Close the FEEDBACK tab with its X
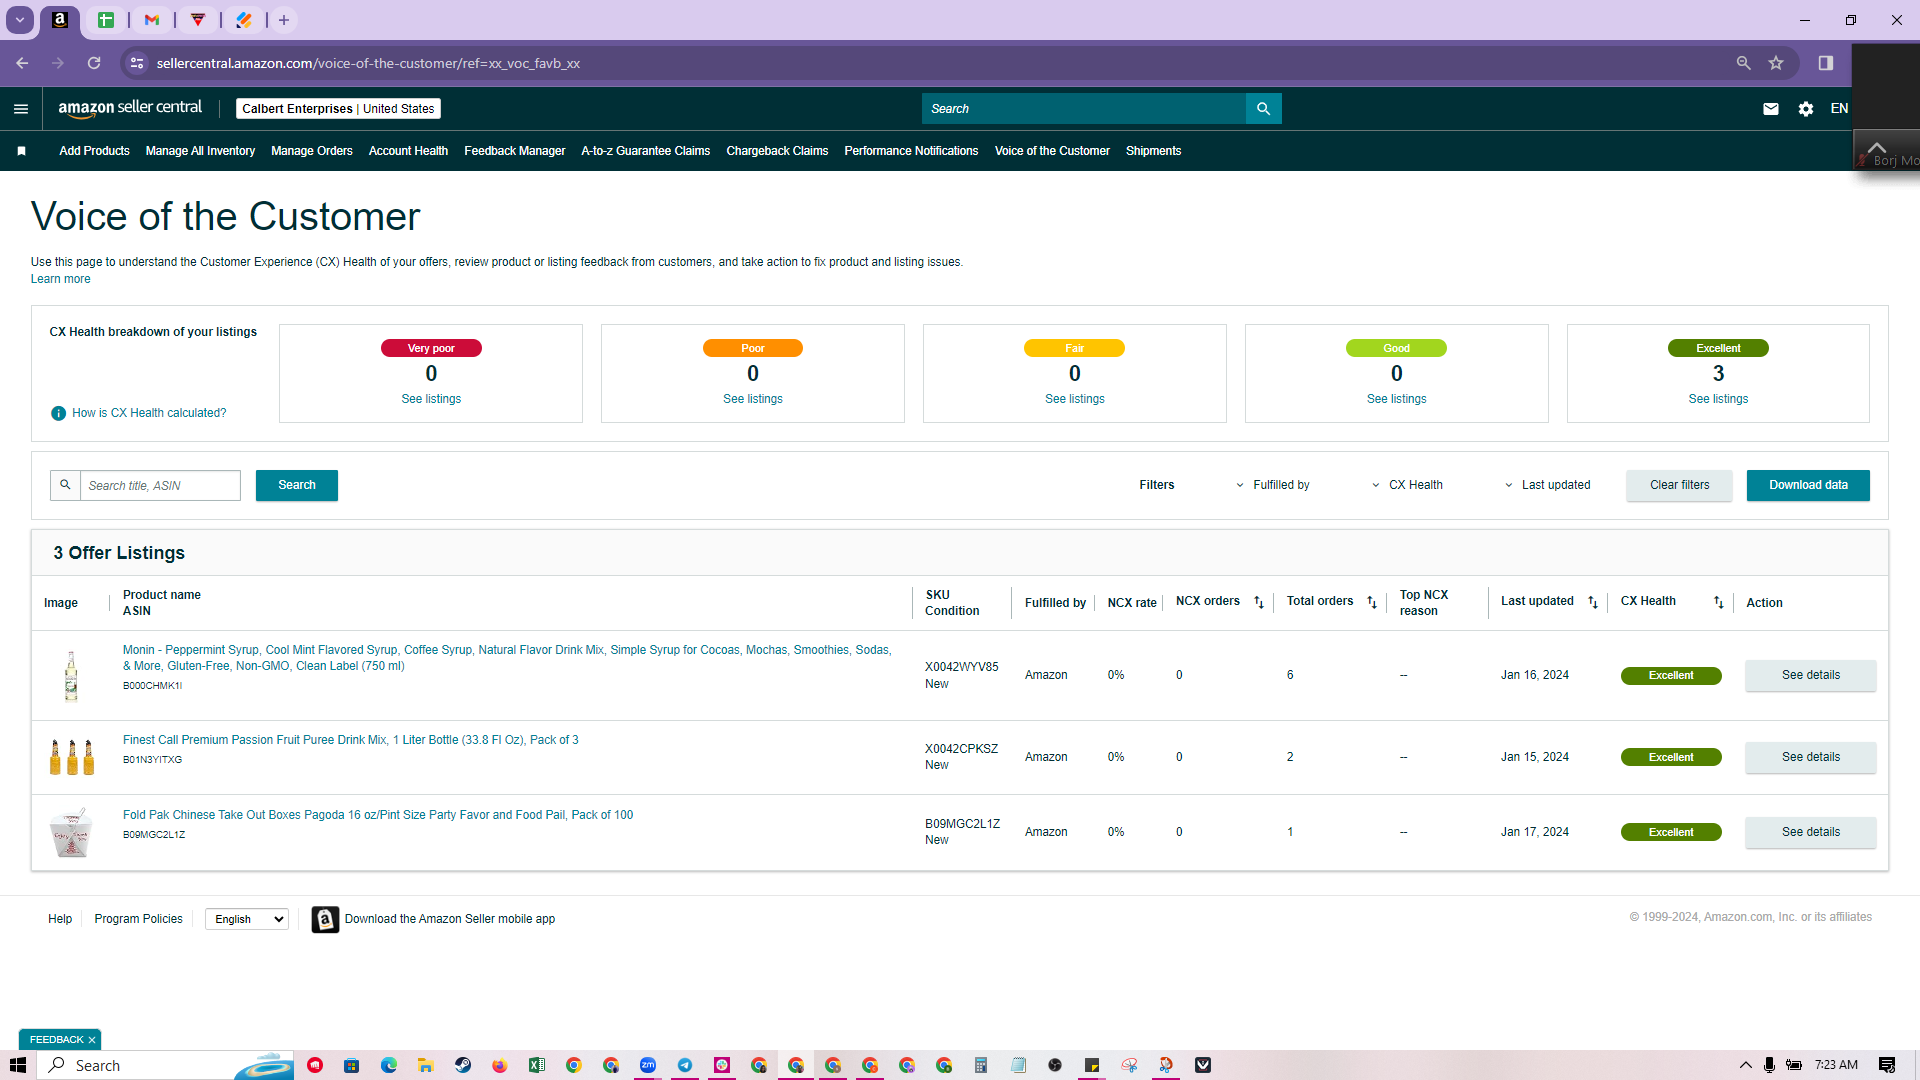The image size is (1920, 1080). pos(92,1040)
